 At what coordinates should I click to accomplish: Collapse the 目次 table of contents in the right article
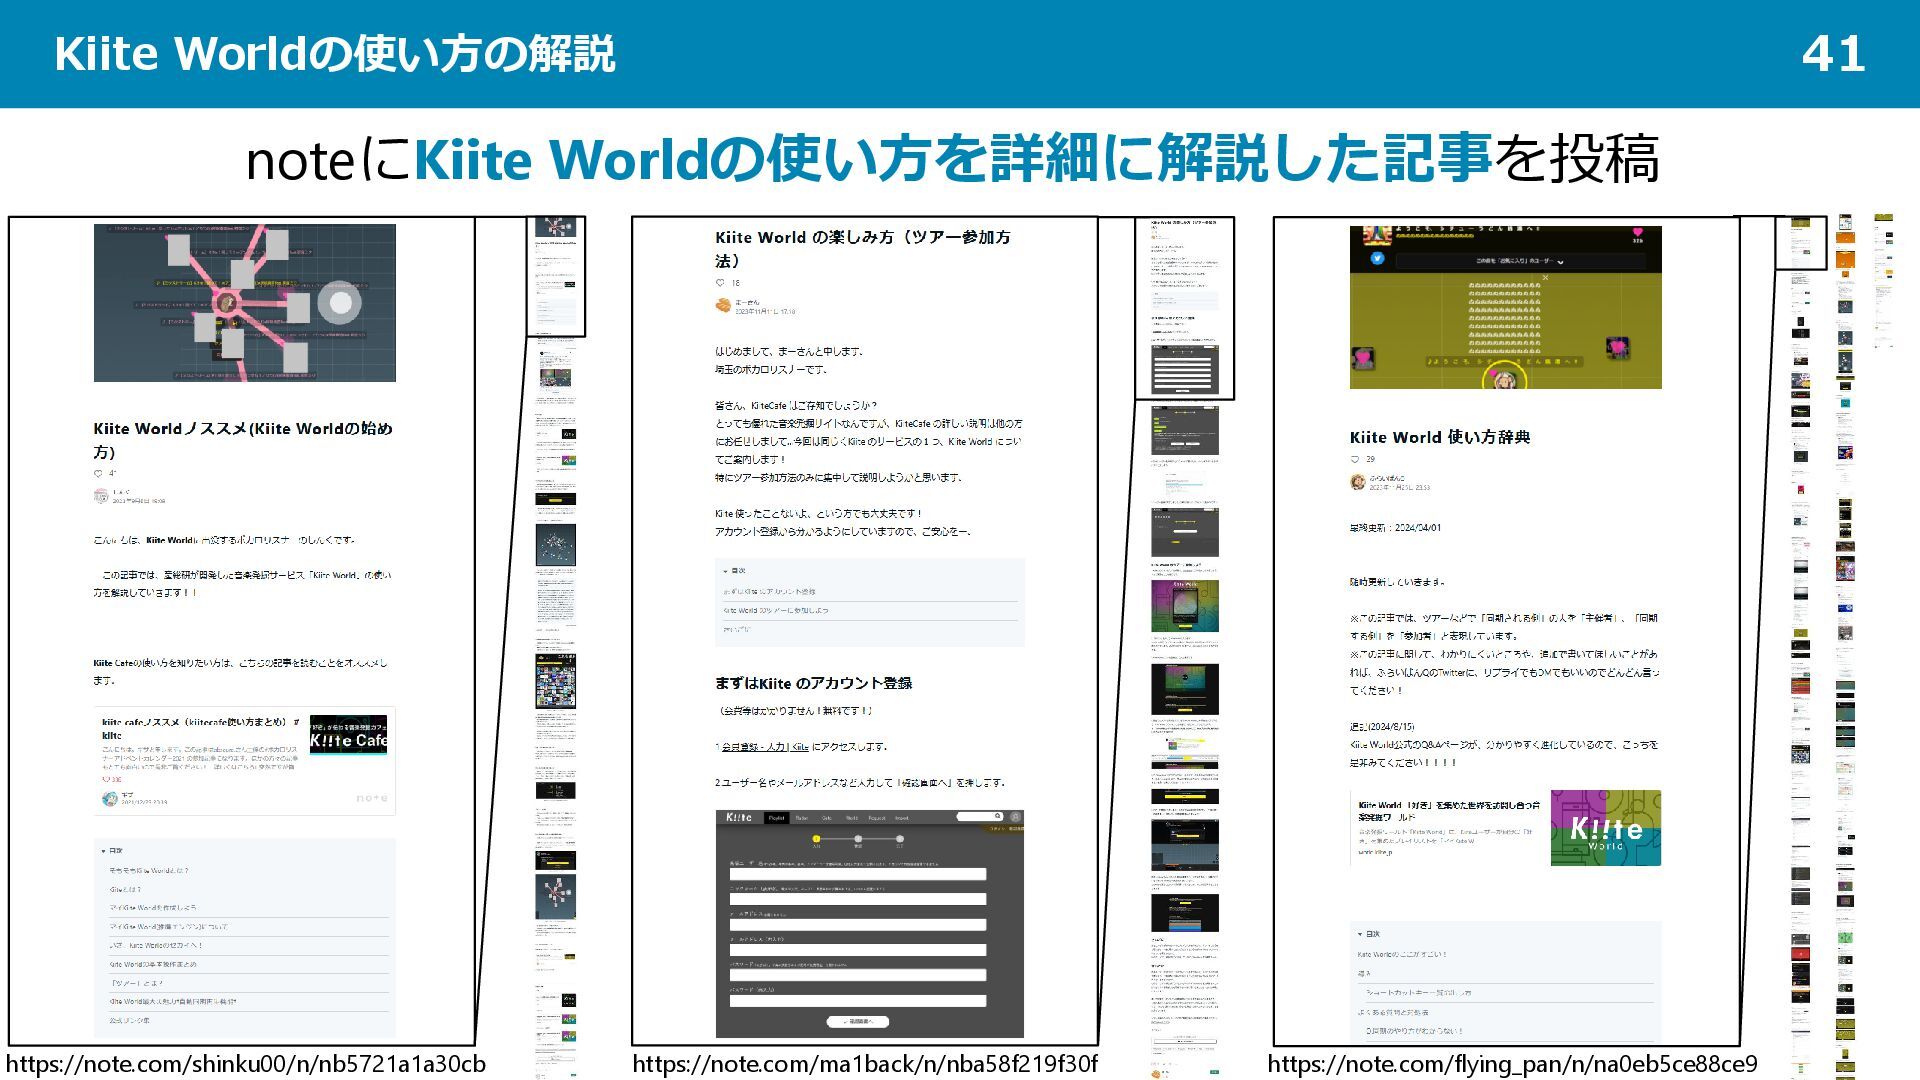1369,934
